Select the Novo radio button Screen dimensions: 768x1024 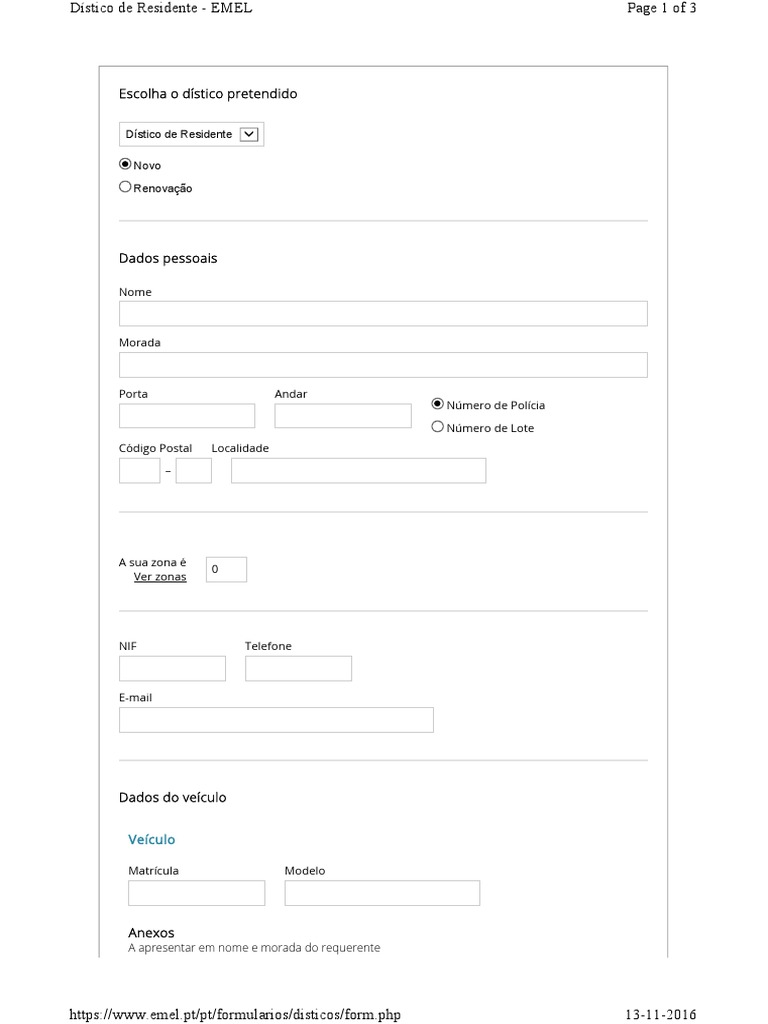[x=125, y=164]
